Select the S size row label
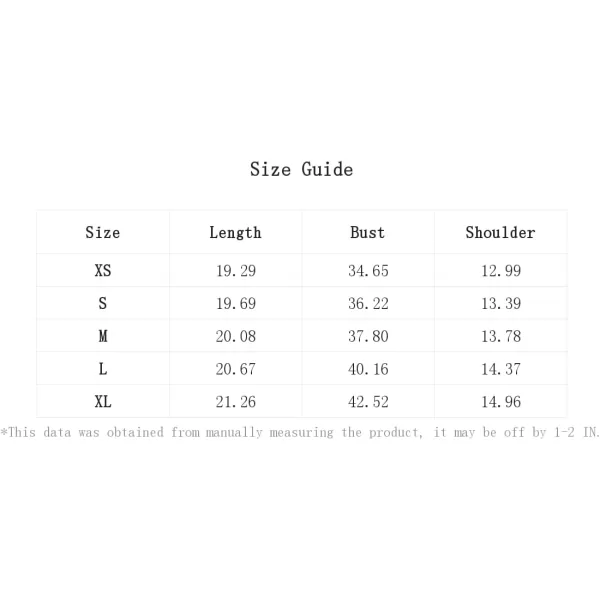 coord(102,304)
